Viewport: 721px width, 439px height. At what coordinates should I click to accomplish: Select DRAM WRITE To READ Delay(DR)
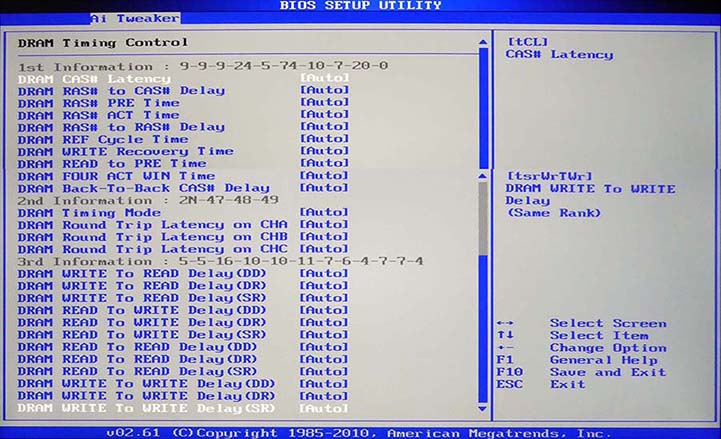(183, 286)
